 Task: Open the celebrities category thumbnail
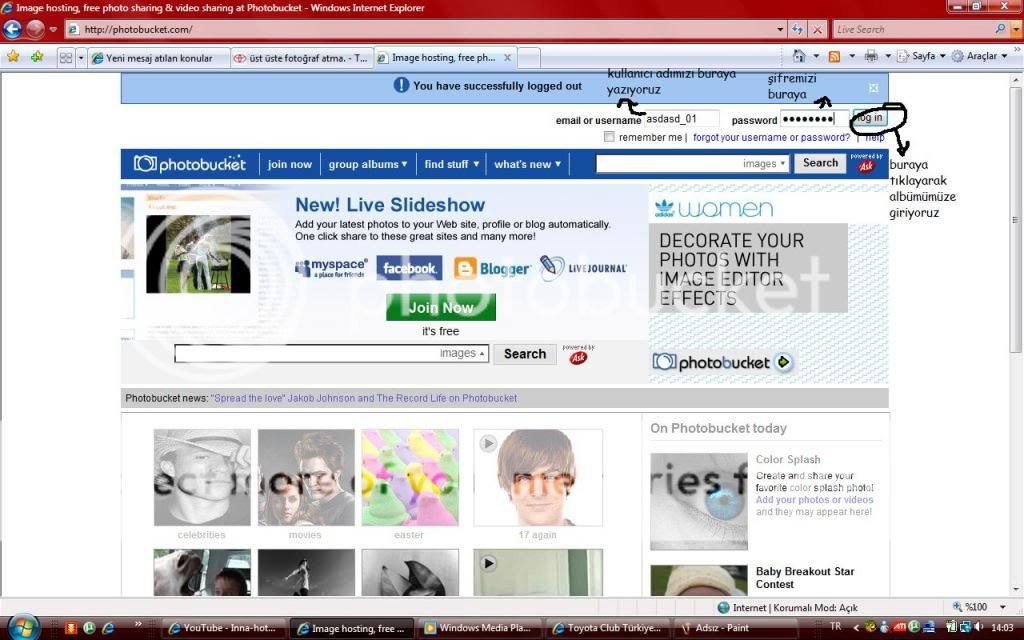[x=202, y=478]
